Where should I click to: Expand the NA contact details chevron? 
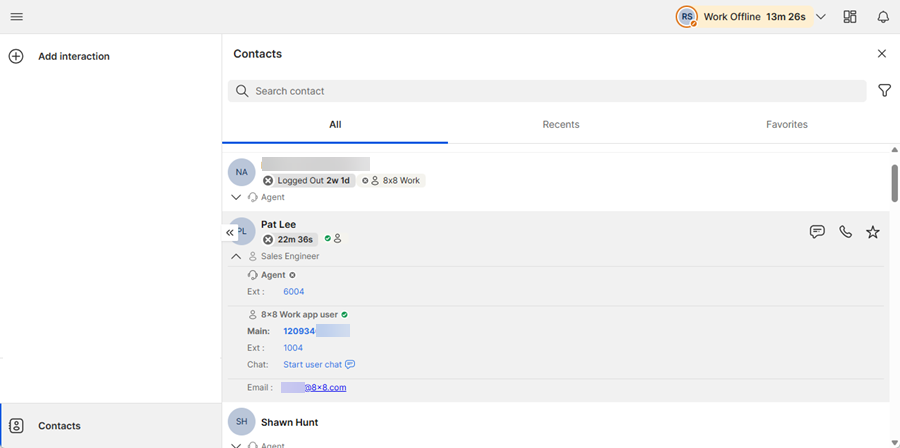(236, 197)
